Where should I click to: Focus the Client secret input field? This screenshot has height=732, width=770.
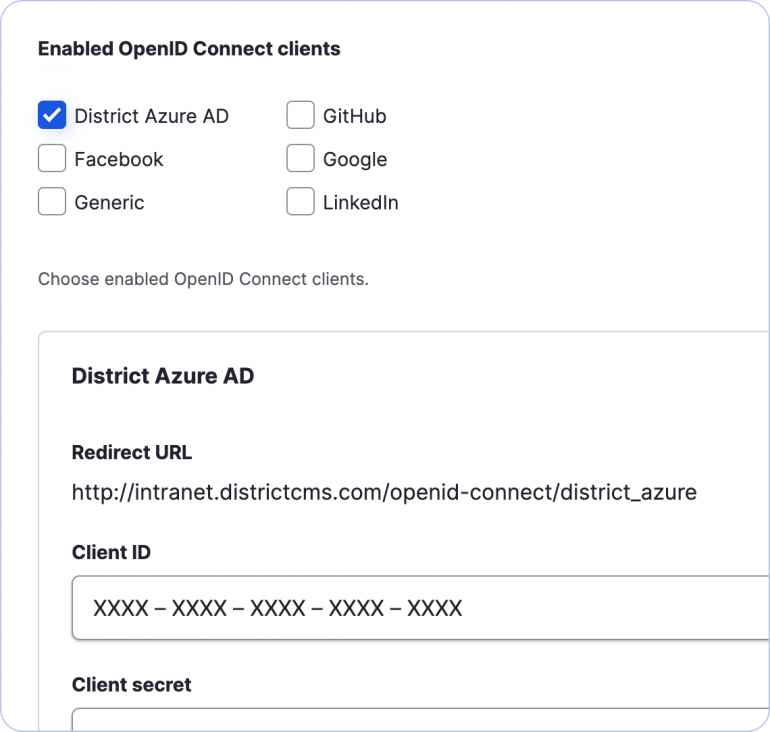pyautogui.click(x=421, y=720)
